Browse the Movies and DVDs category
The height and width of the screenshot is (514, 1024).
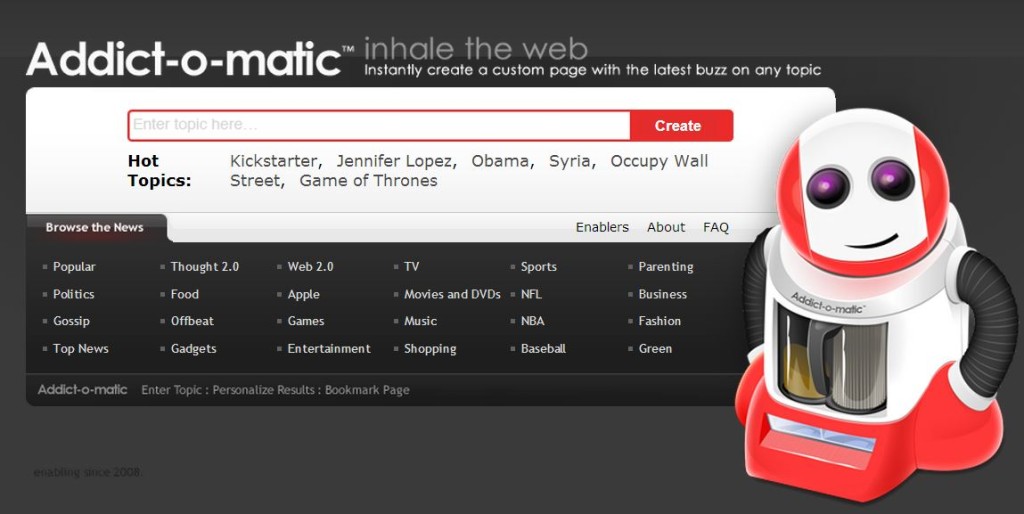pos(452,294)
